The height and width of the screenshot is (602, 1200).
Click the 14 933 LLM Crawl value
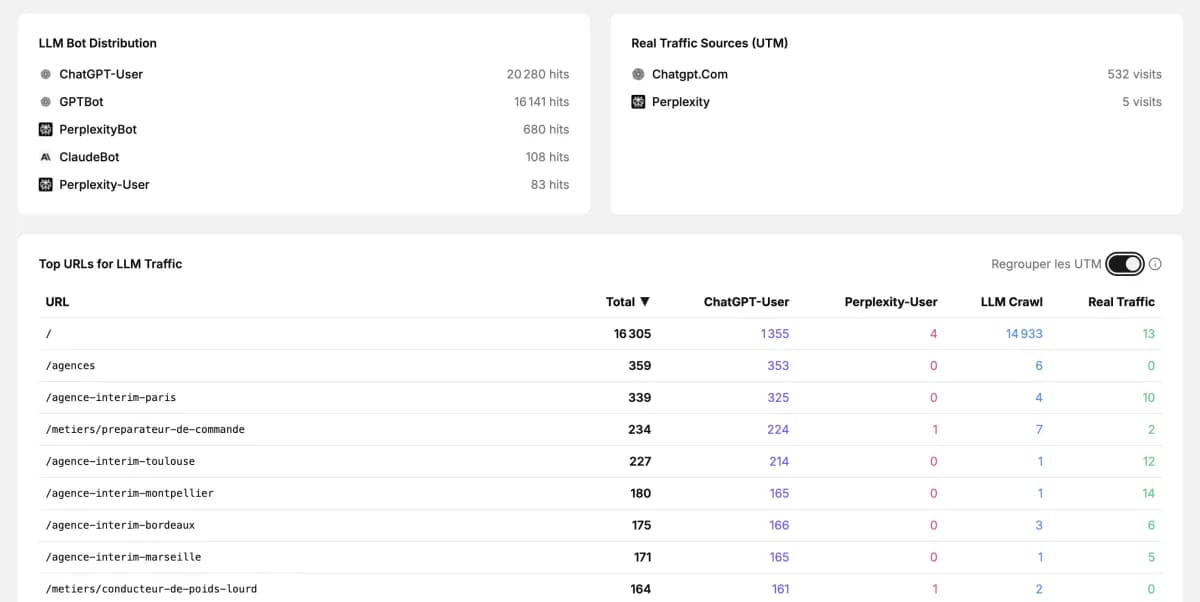(1024, 334)
